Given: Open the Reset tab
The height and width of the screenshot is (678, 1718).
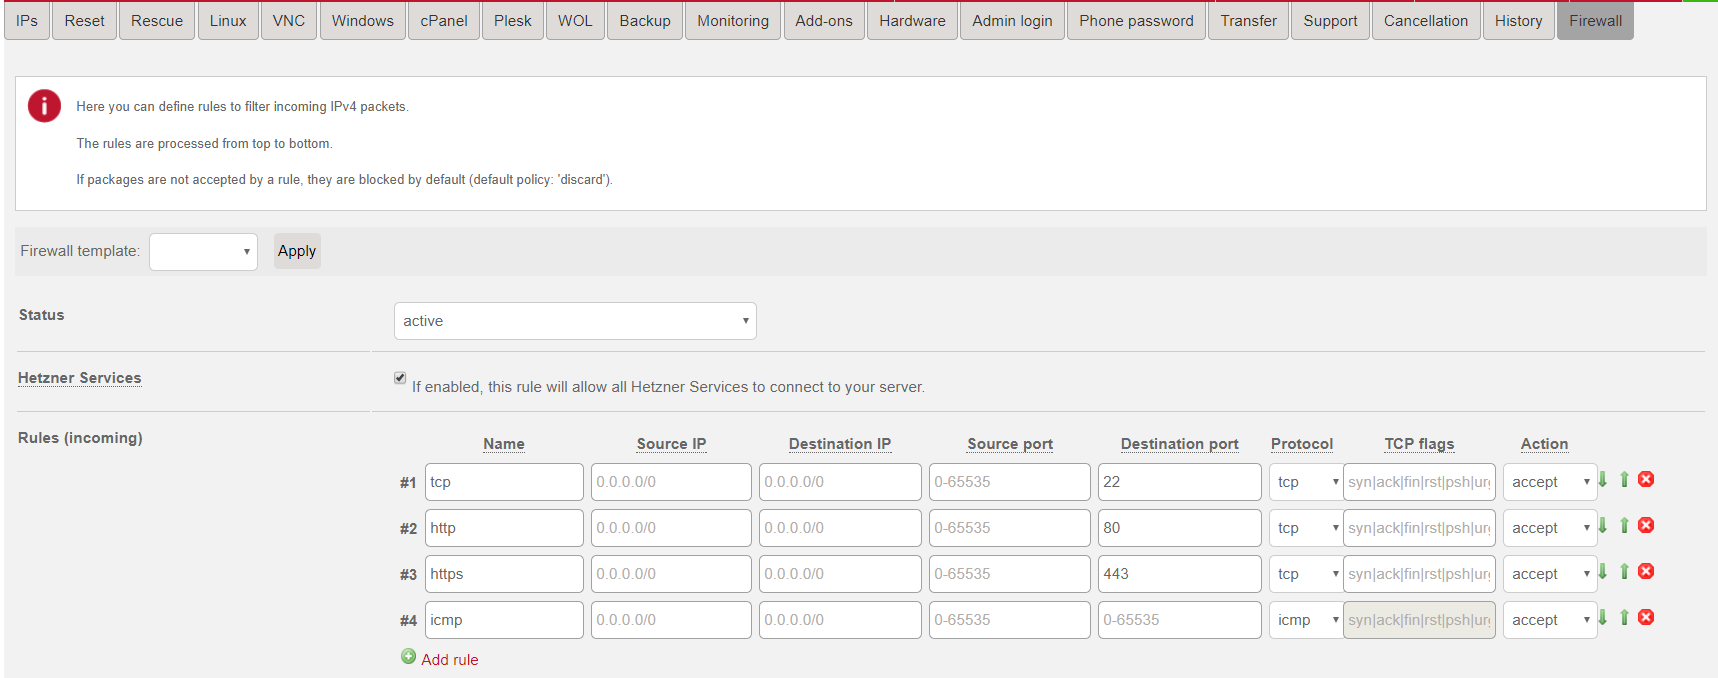Looking at the screenshot, I should point(84,21).
